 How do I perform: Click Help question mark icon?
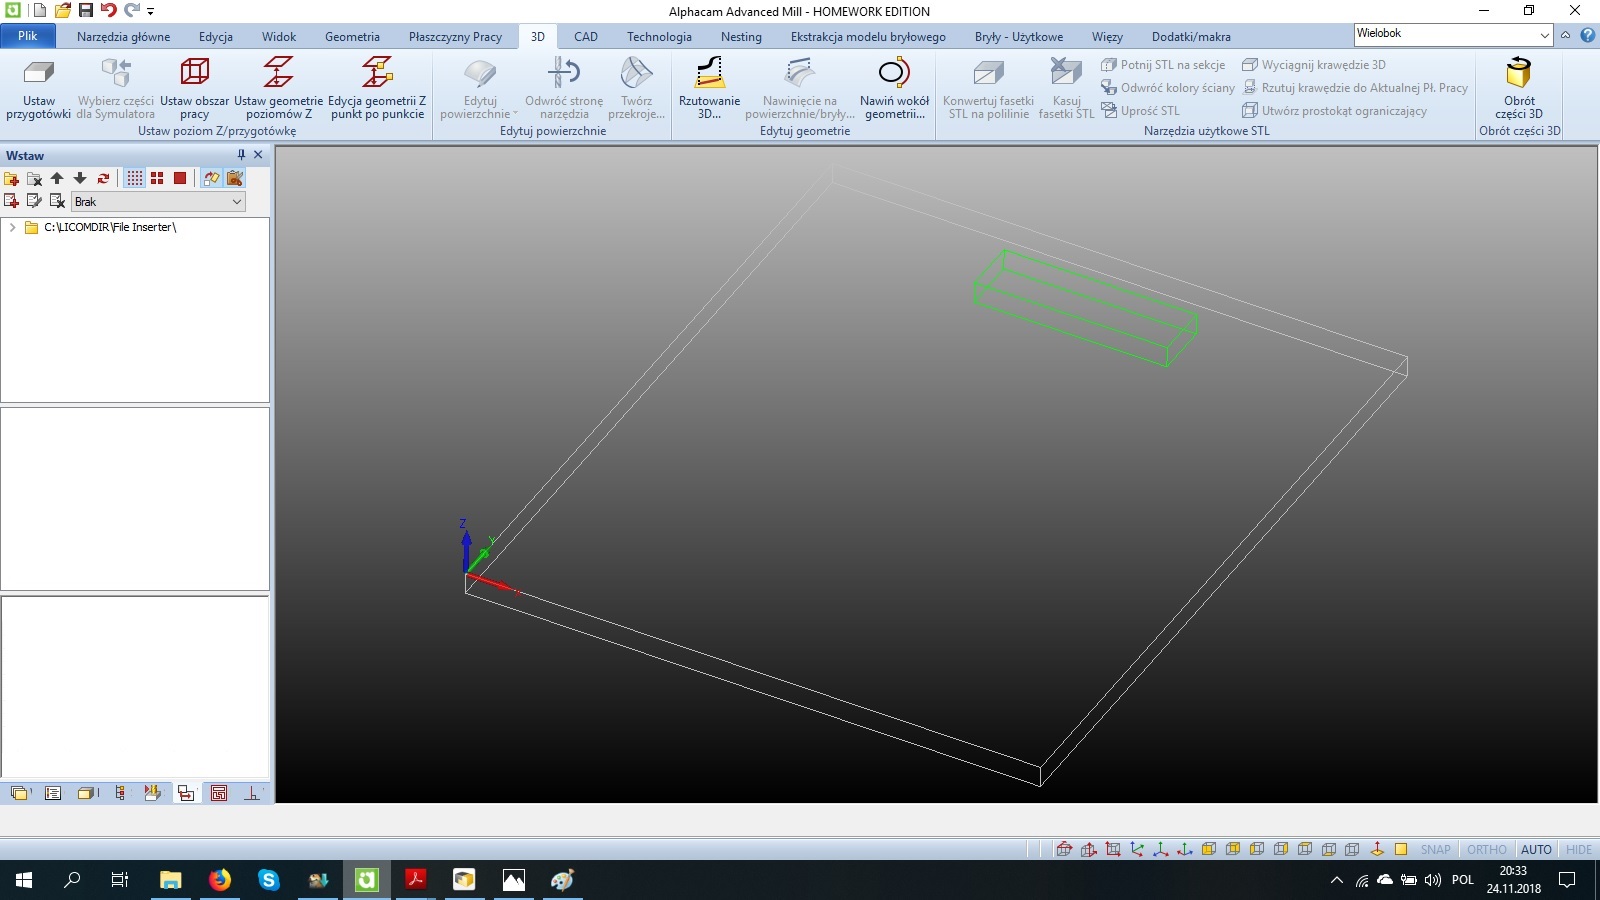(1587, 35)
